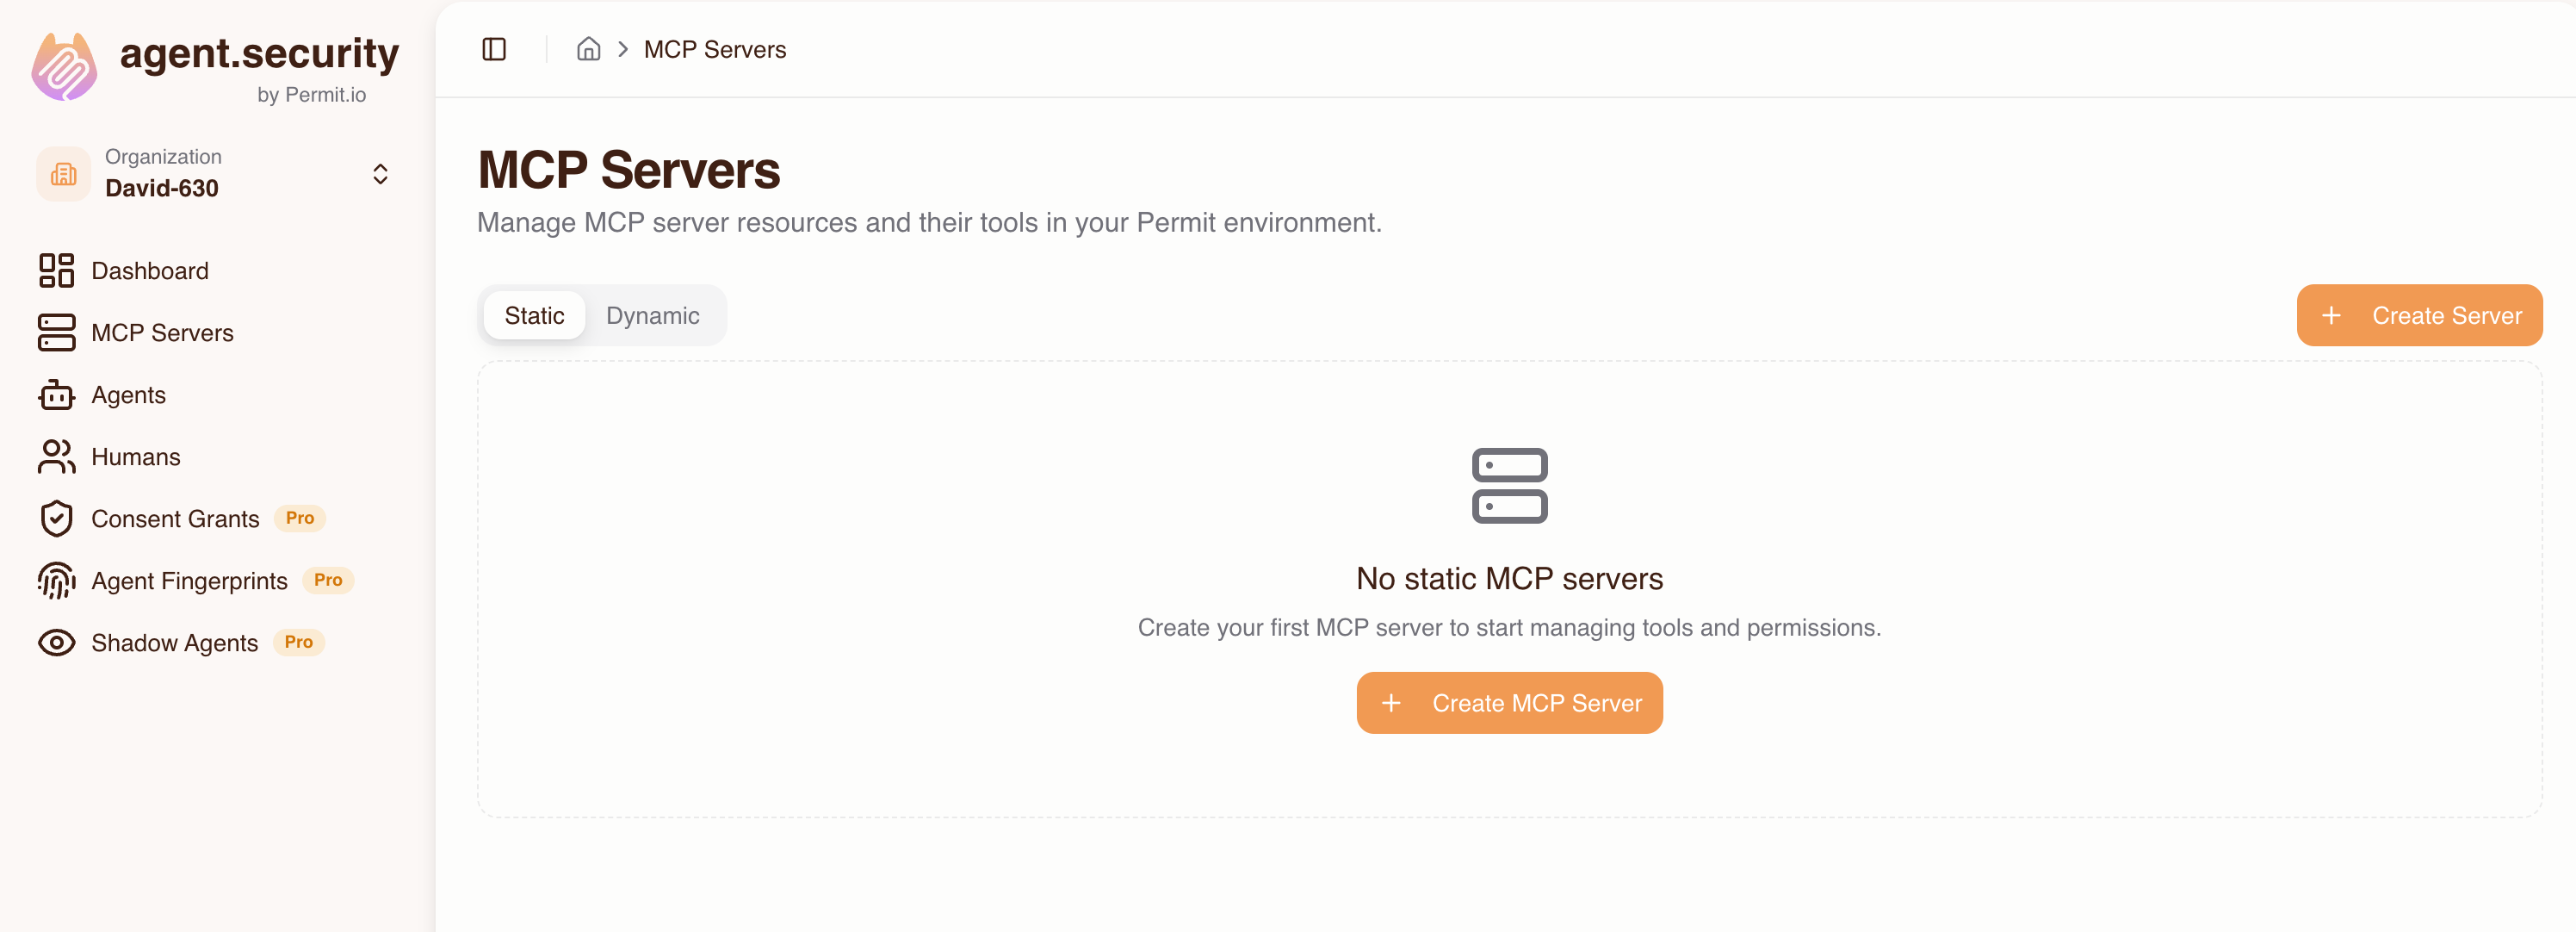
Task: Open the Dashboard from the sidebar
Action: (x=149, y=270)
